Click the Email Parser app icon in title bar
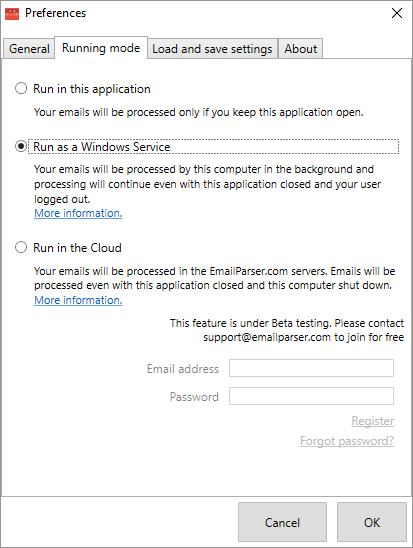The width and height of the screenshot is (413, 548). pos(12,14)
